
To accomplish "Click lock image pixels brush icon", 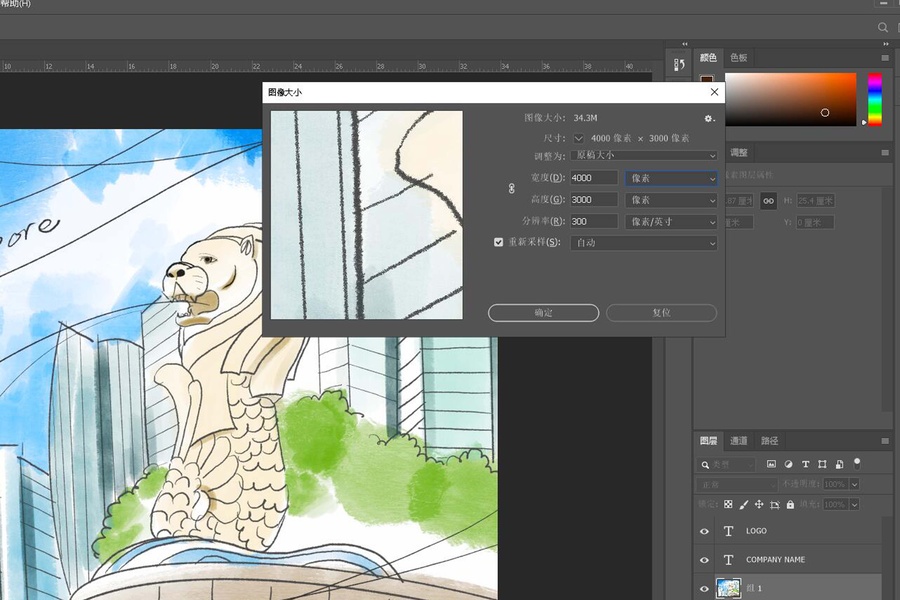I will (744, 504).
